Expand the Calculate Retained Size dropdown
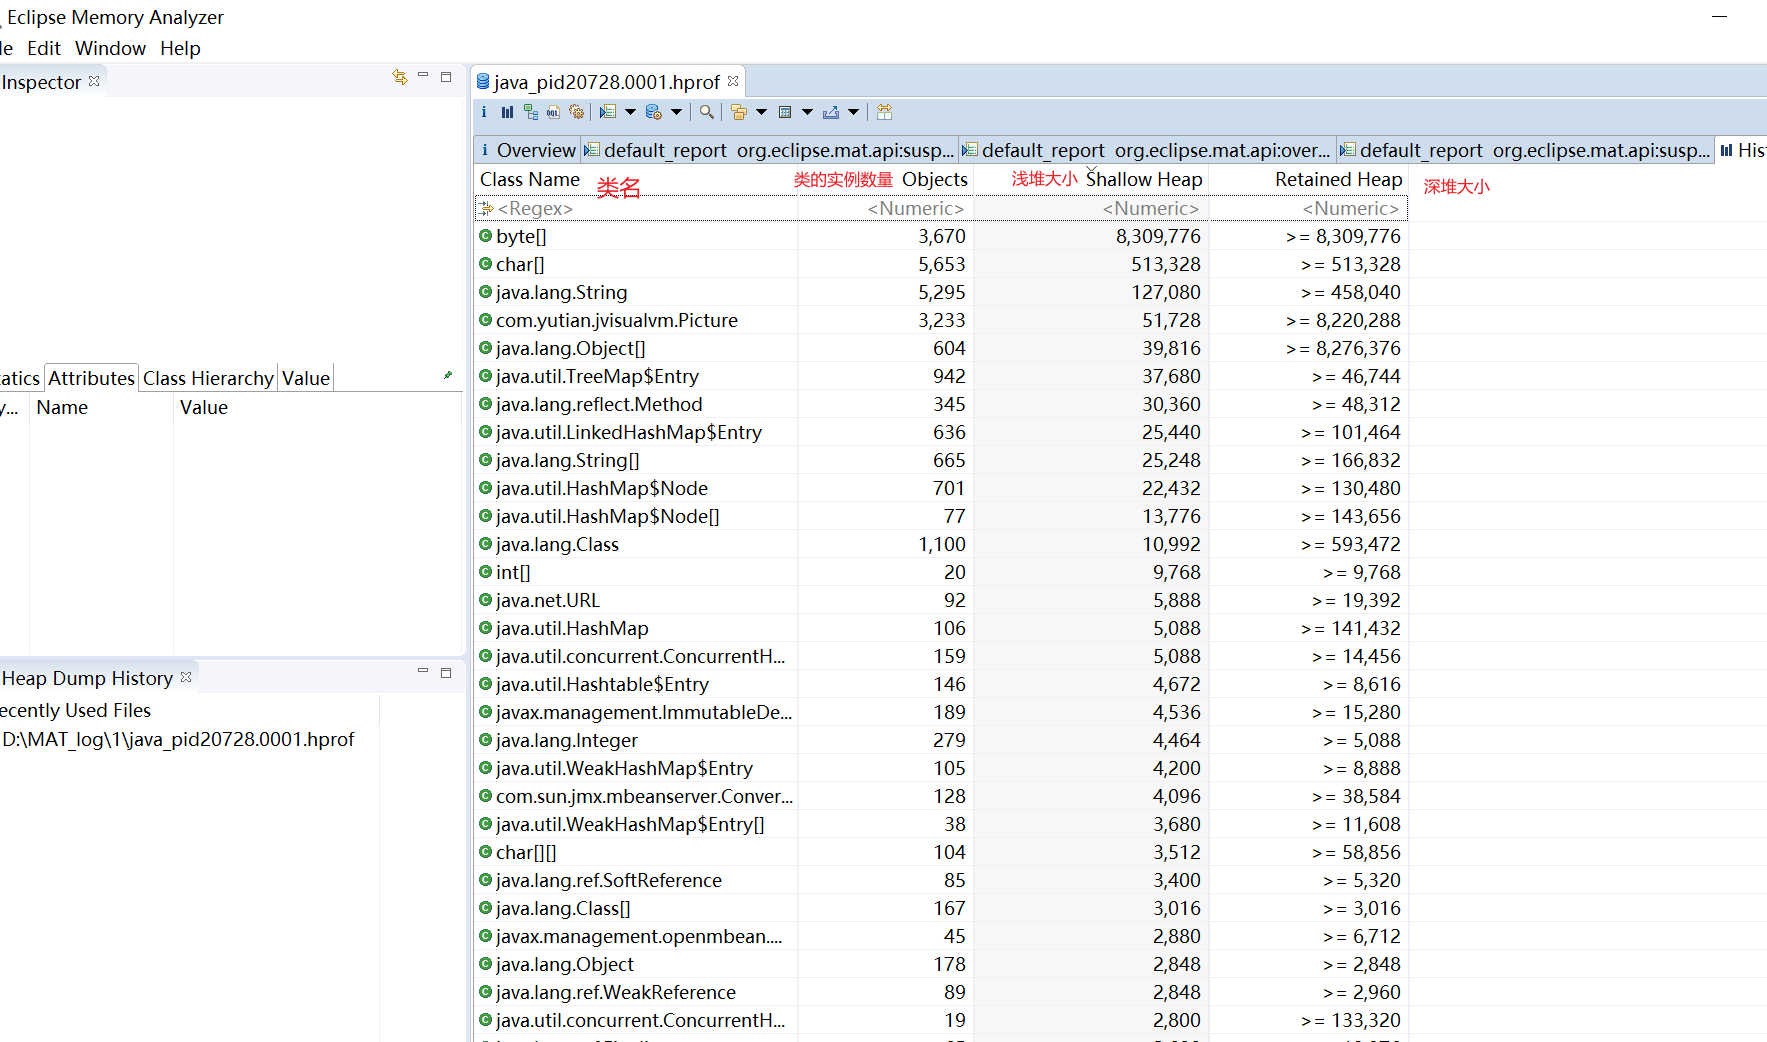The image size is (1767, 1042). (x=807, y=112)
